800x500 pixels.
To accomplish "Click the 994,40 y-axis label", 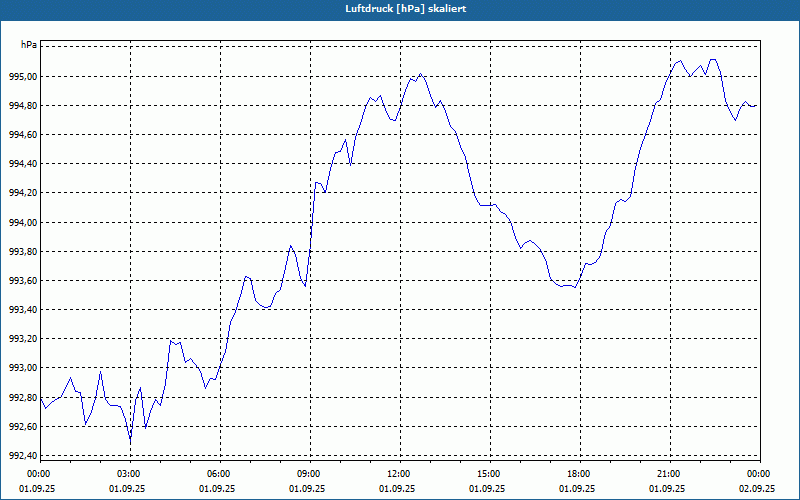I will (23, 164).
